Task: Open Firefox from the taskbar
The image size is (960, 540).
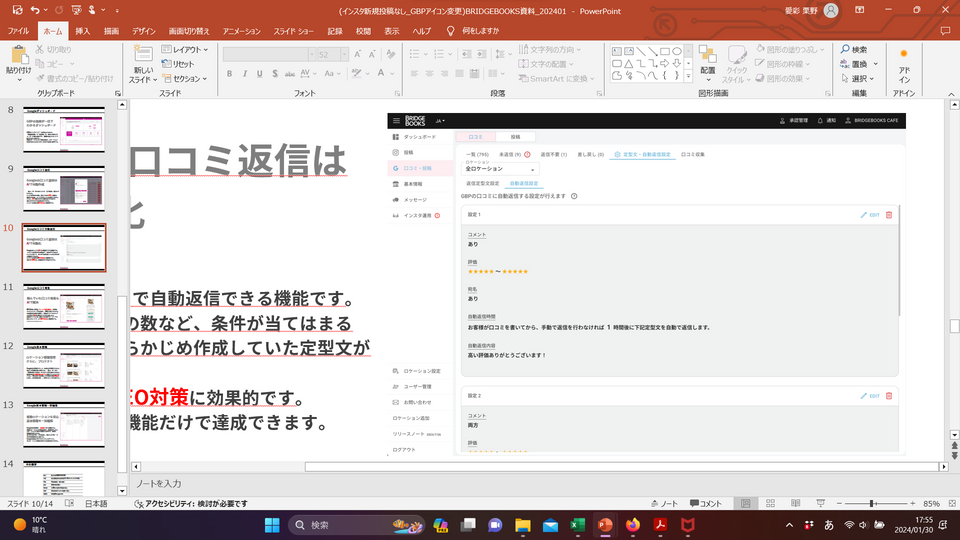Action: (x=632, y=525)
